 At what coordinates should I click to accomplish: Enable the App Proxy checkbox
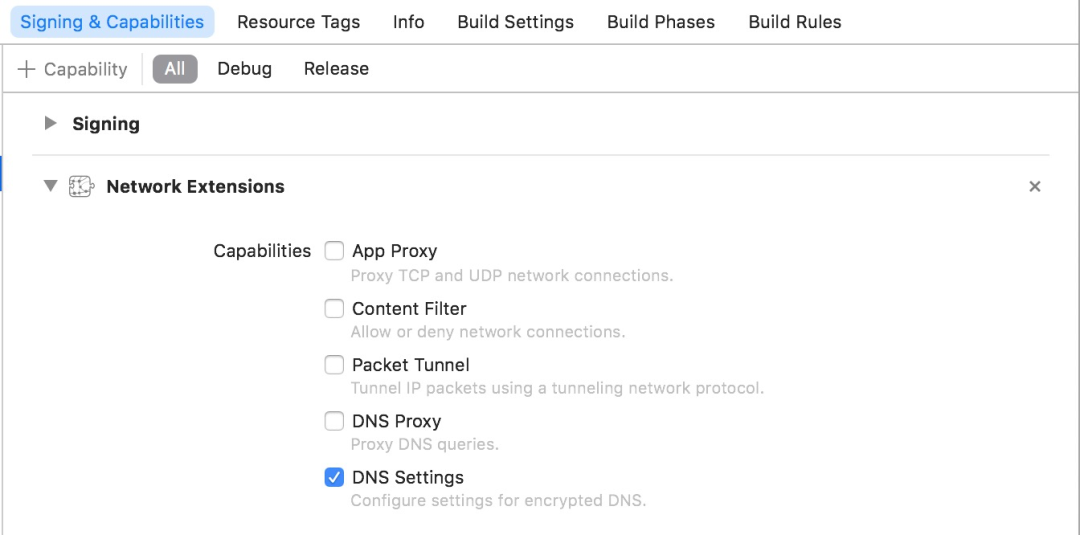(x=334, y=251)
